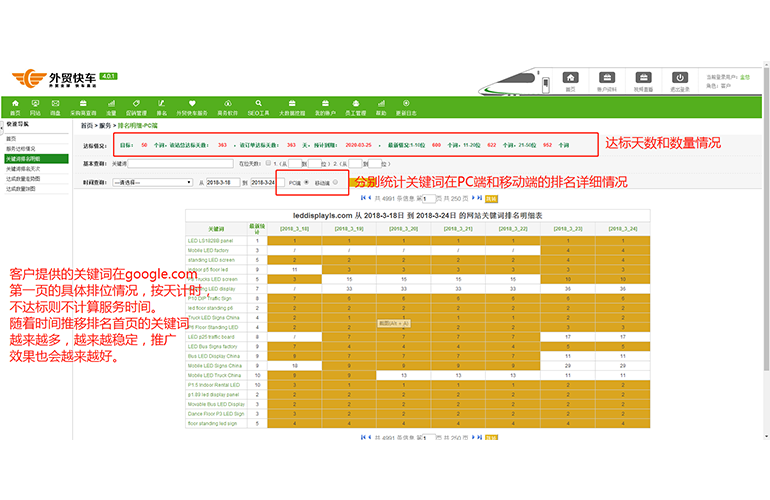Viewport: 770px width, 500px height.
Task: Open the end date field 2018-3-24
Action: tap(263, 183)
